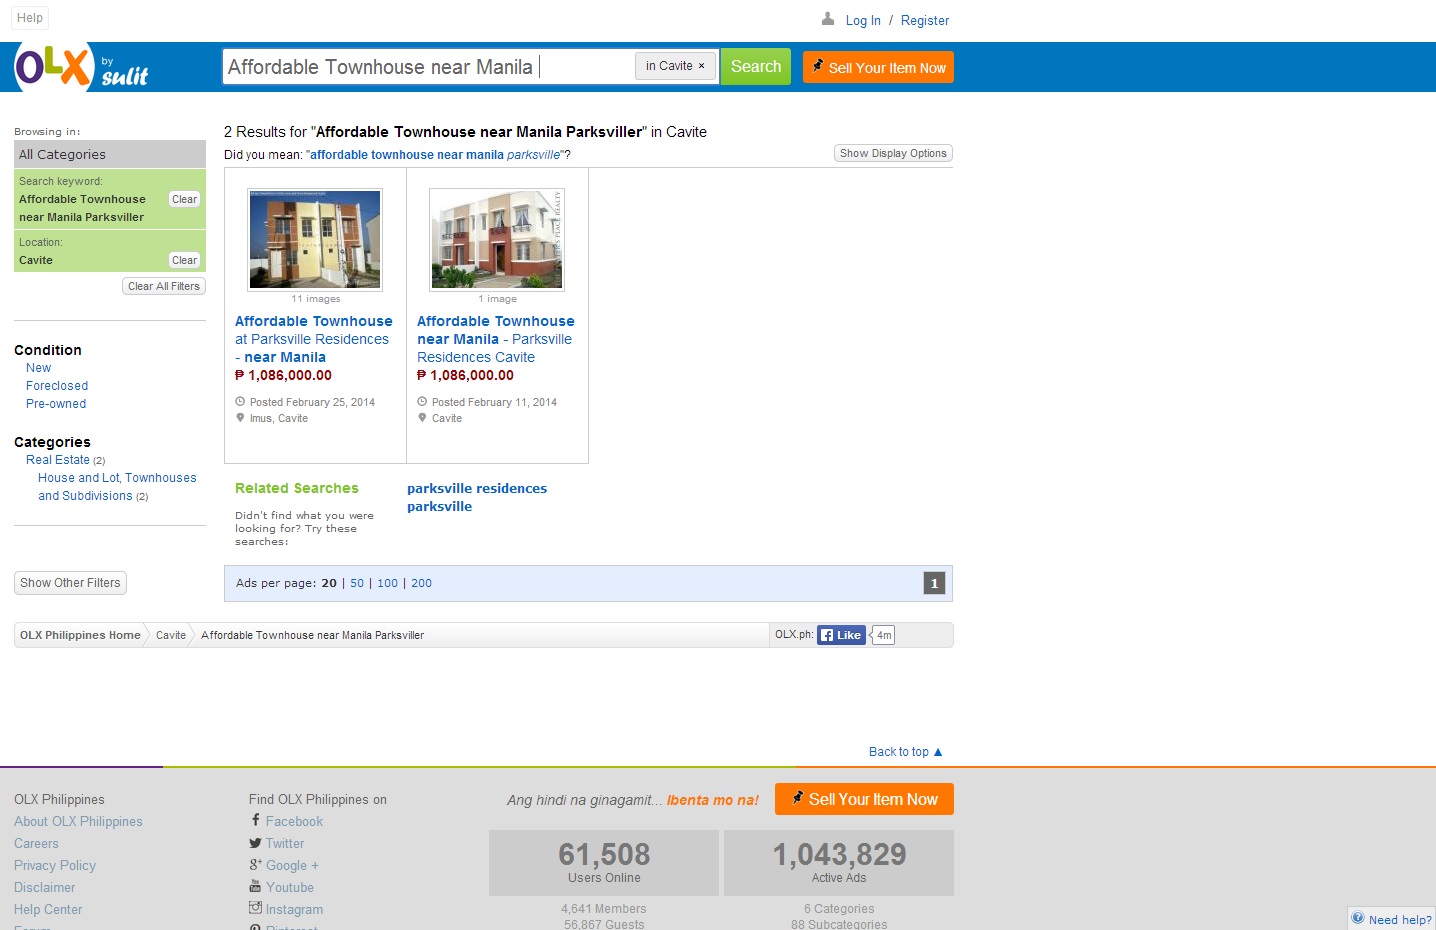Screen dimensions: 1436x930
Task: Expand Show Display Options
Action: 893,153
